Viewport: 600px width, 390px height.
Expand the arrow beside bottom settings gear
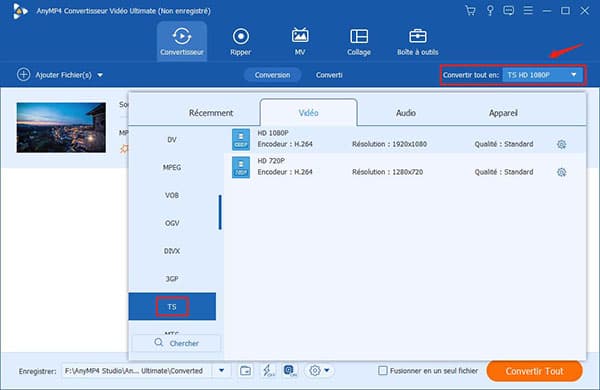pos(327,370)
